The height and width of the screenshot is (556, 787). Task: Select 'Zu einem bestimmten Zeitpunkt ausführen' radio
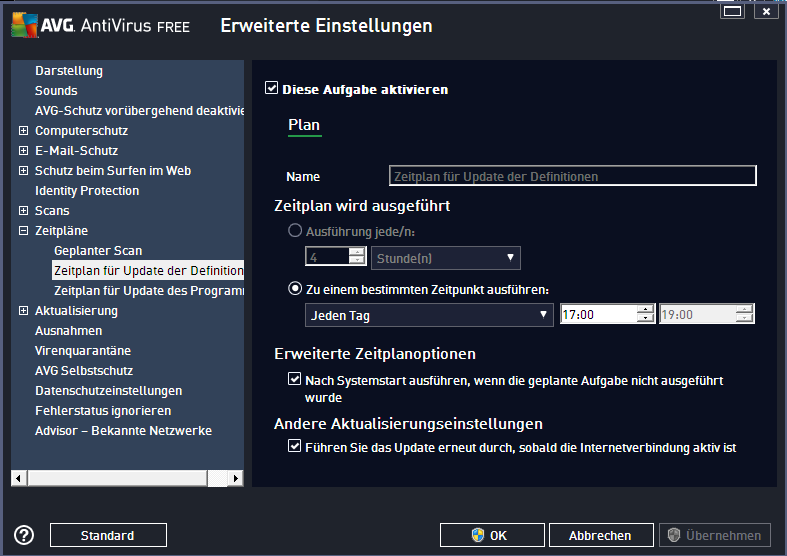[295, 289]
